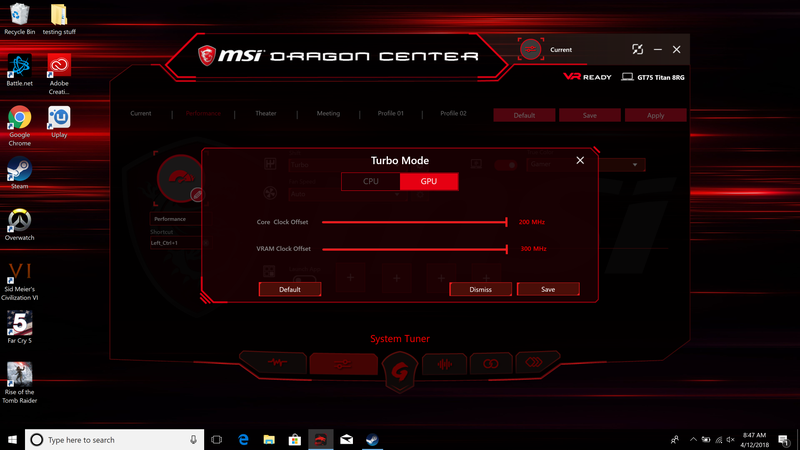The width and height of the screenshot is (800, 450).
Task: Click the Apply button
Action: coord(656,115)
